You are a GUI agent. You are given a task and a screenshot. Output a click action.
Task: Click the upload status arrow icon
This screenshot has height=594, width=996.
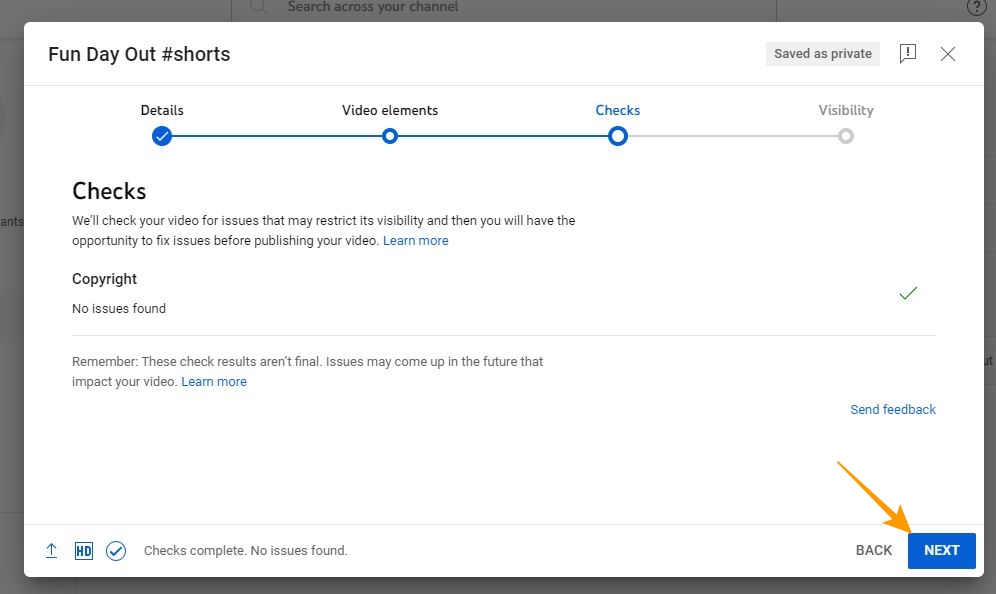(51, 550)
